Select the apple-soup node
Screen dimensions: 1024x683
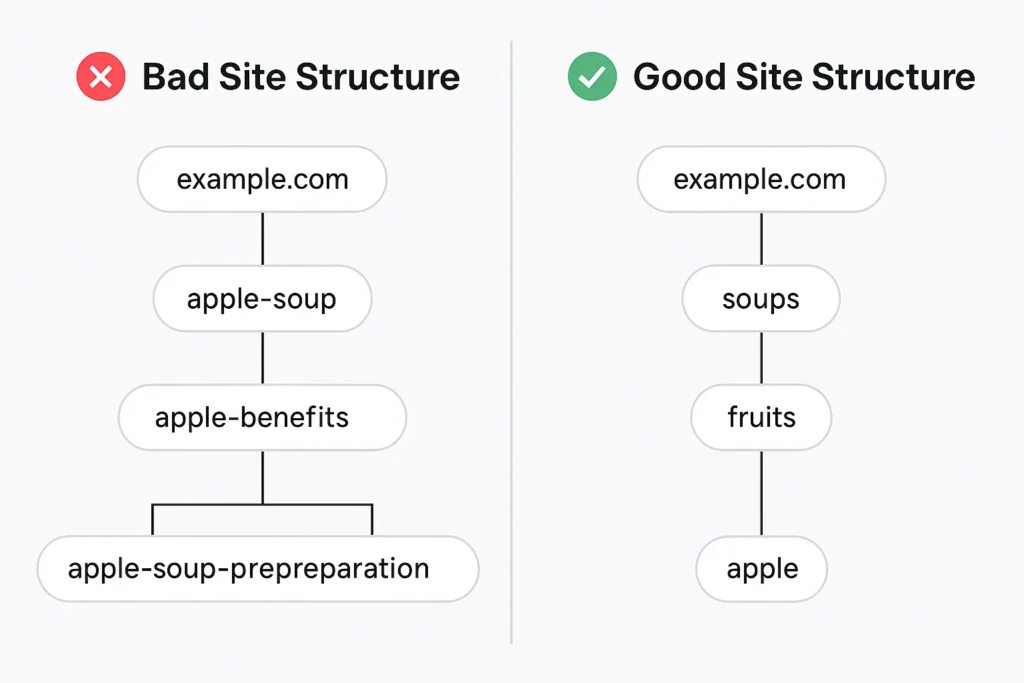(x=263, y=298)
